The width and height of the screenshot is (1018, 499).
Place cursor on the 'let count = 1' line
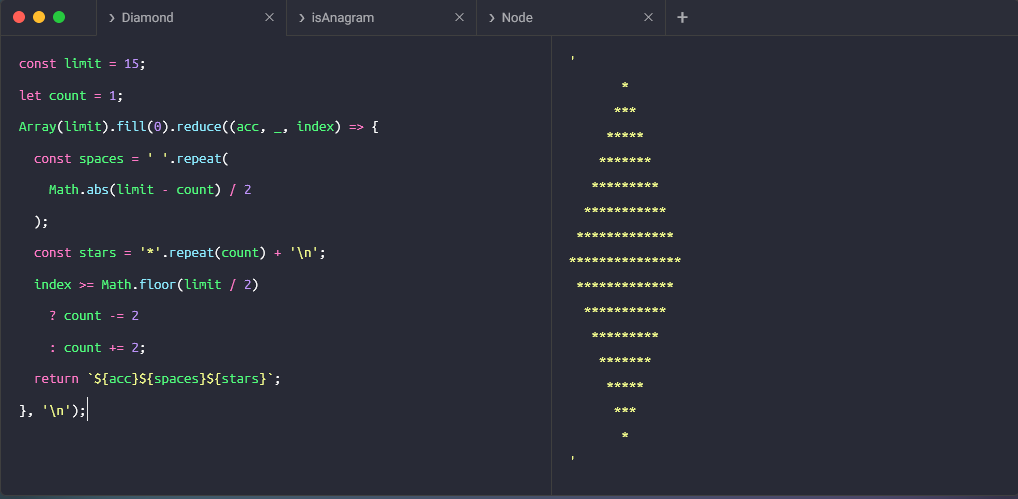point(70,96)
